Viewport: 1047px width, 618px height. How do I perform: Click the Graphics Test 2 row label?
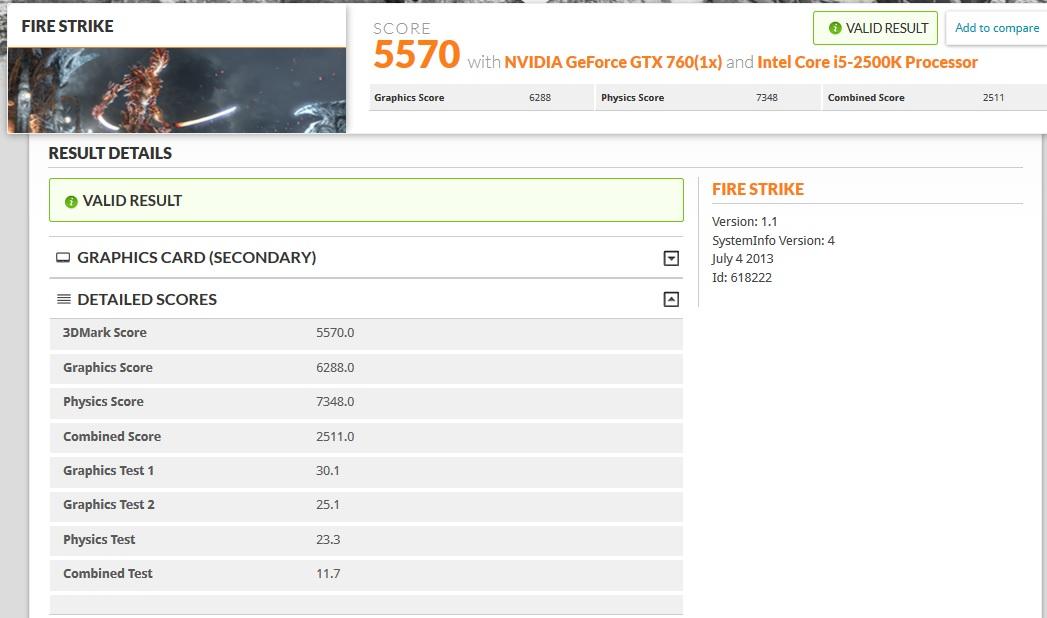click(x=109, y=505)
